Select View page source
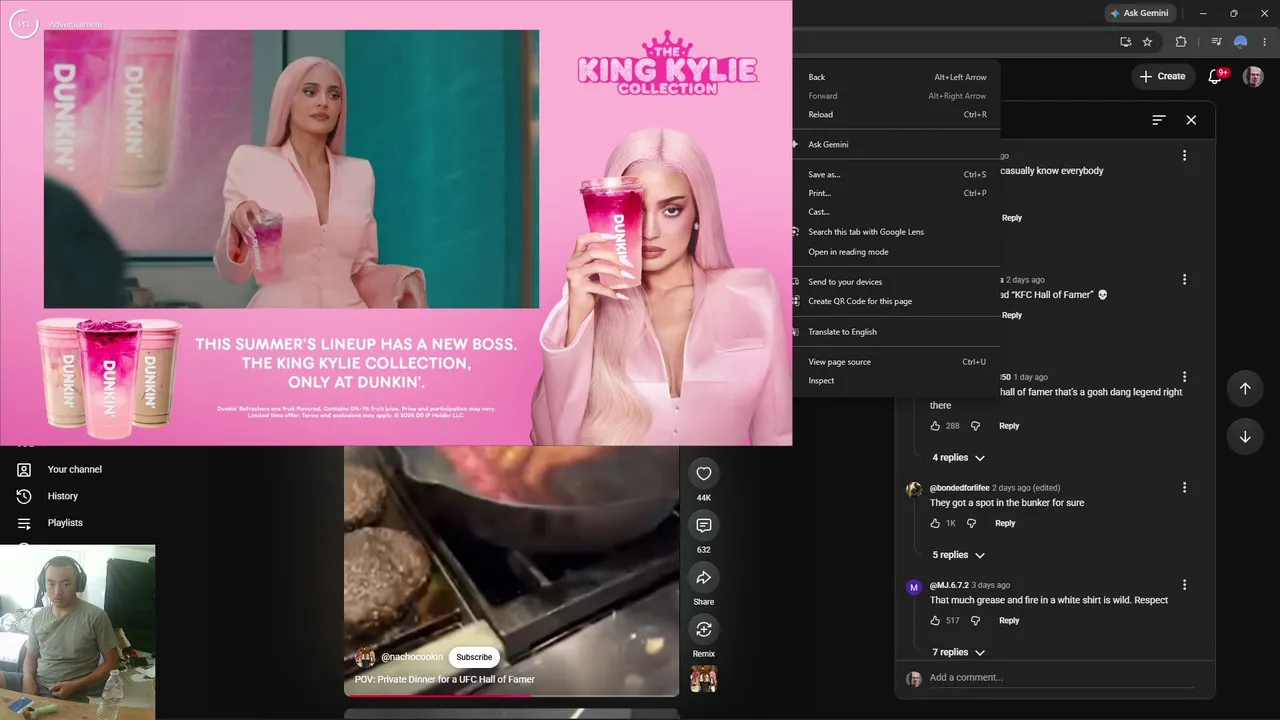 click(896, 362)
